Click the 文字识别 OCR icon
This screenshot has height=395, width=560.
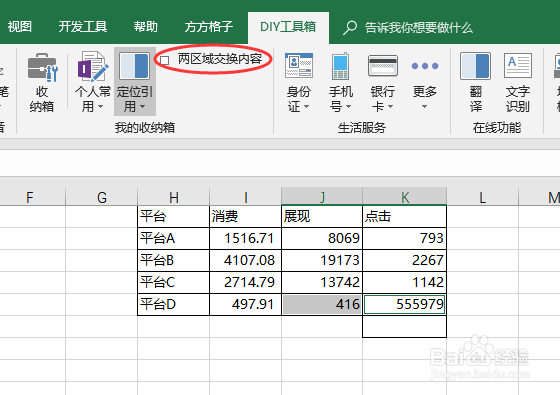(x=518, y=65)
